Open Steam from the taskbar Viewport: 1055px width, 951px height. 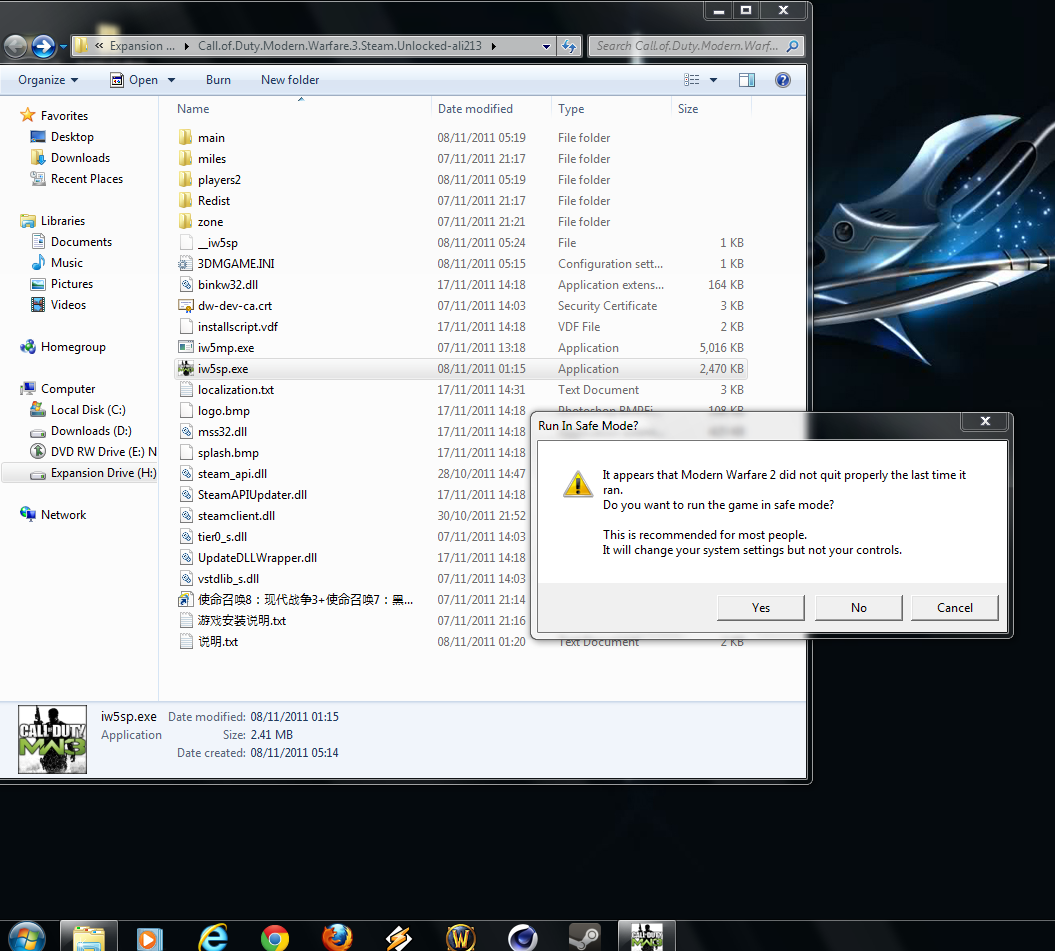pyautogui.click(x=584, y=937)
